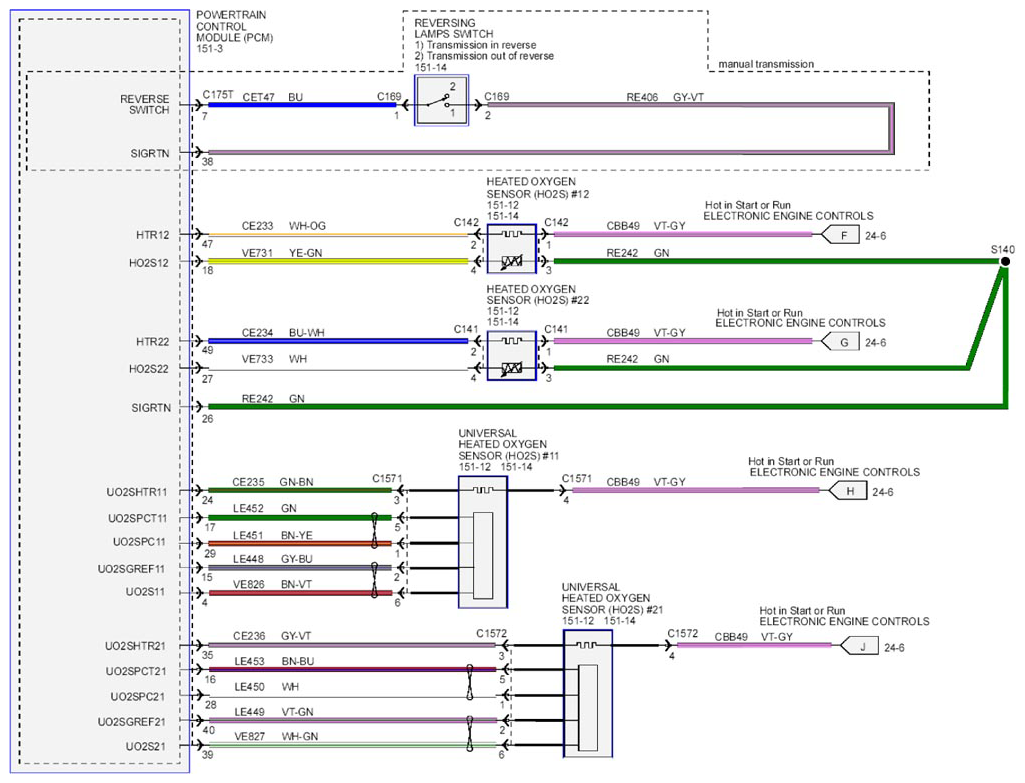Click the 'LE452' circuit label
This screenshot has width=1025, height=783.
[x=248, y=508]
